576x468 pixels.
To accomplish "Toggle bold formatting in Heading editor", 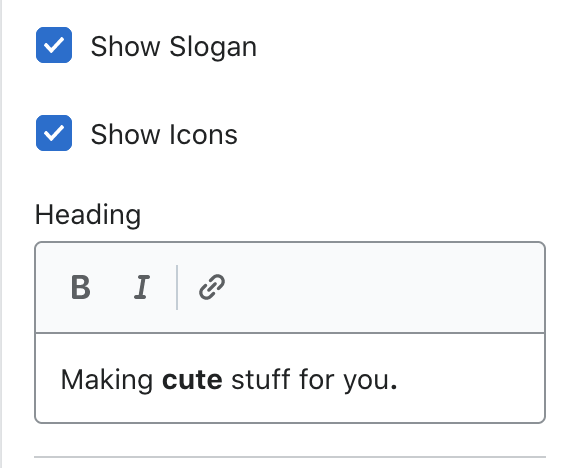I will [x=80, y=287].
